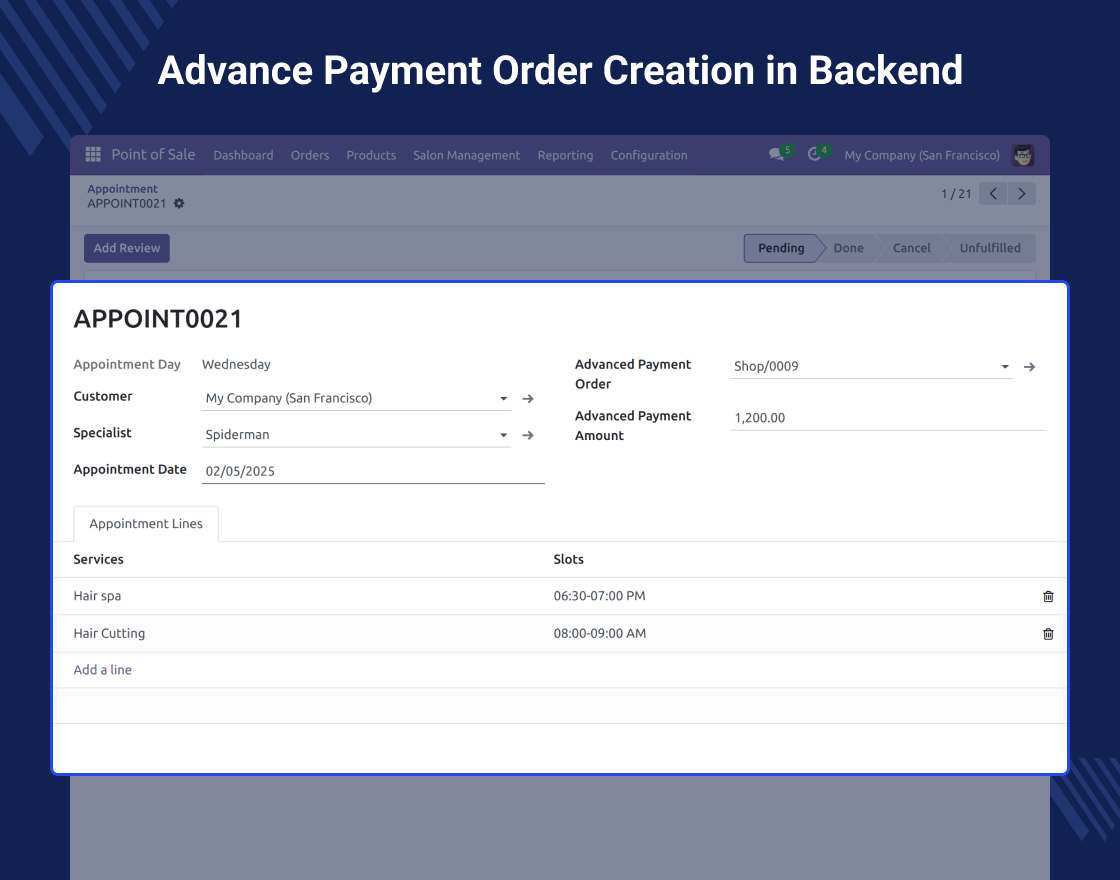Click the Appointment Date field 02/05/2025
Viewport: 1120px width, 880px height.
coord(373,471)
